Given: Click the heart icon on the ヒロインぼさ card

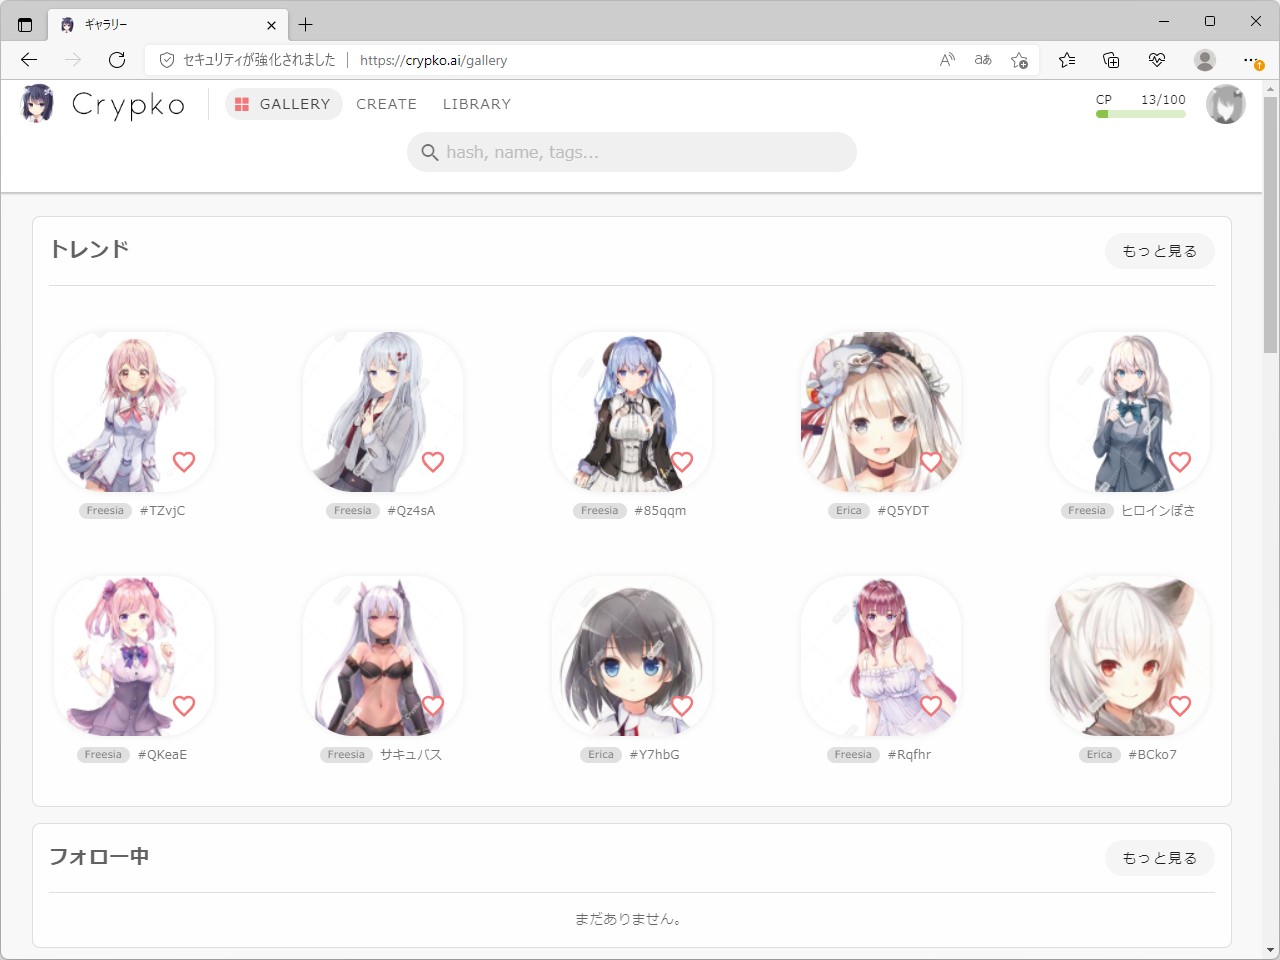Looking at the screenshot, I should point(1180,461).
